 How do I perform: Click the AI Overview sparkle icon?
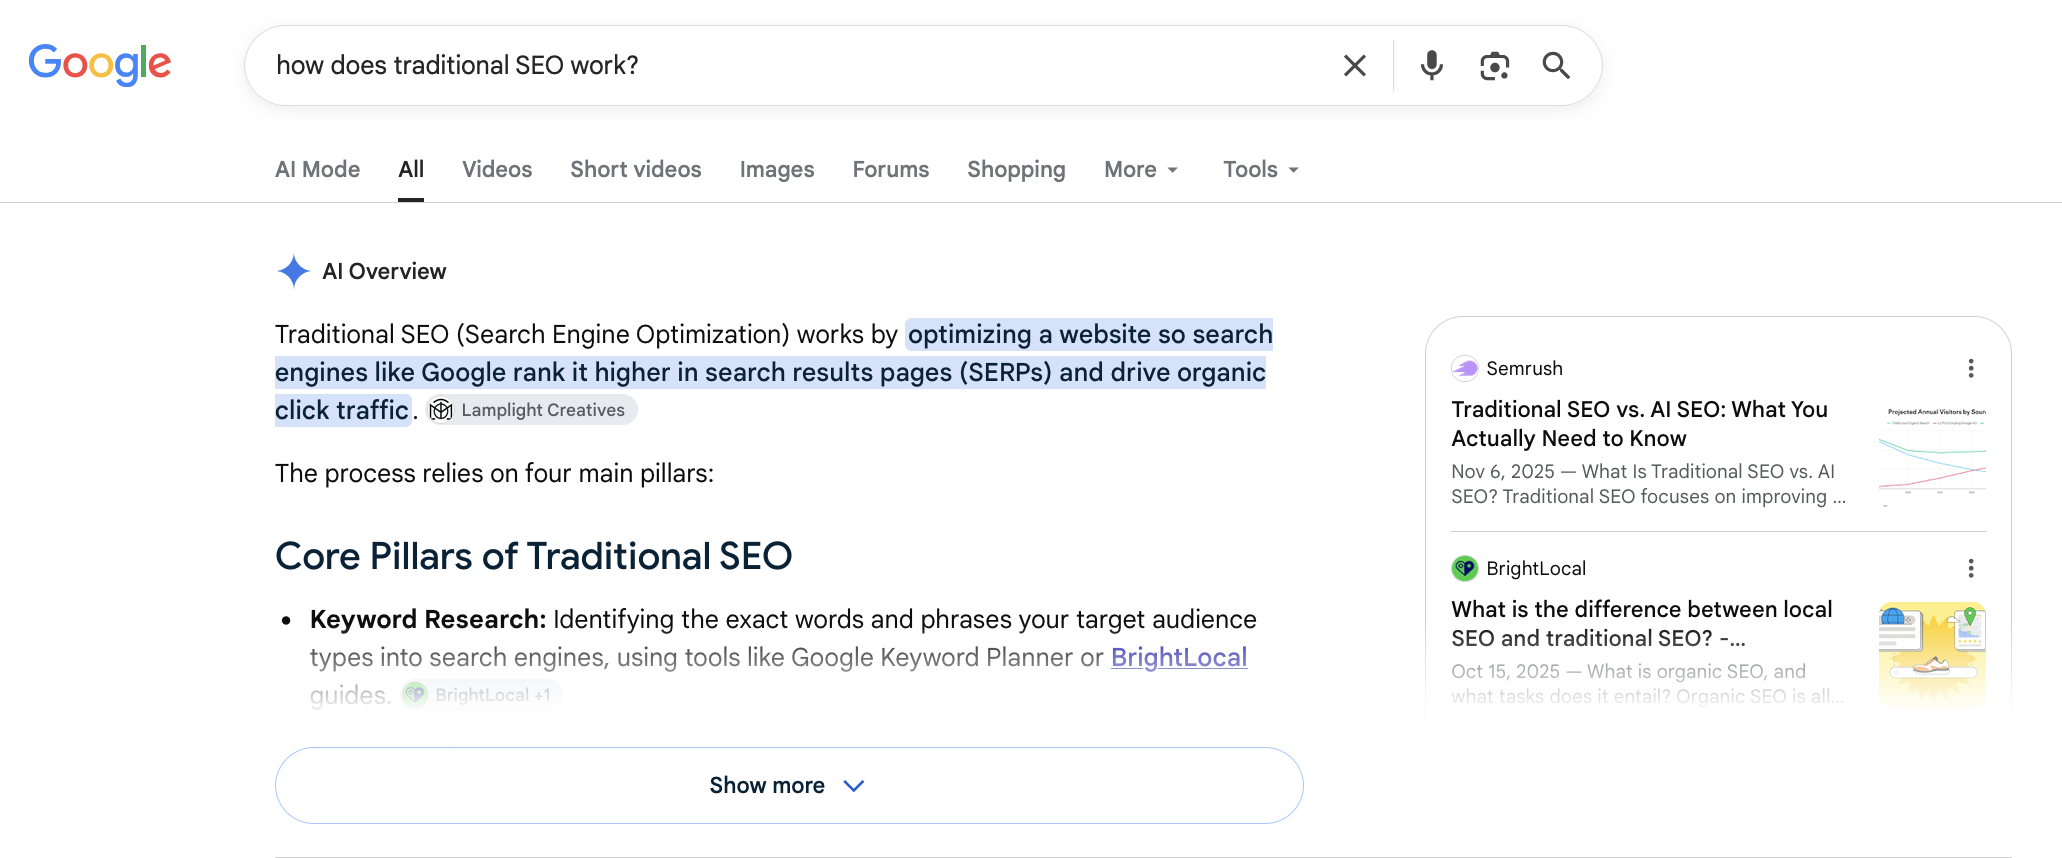click(293, 271)
